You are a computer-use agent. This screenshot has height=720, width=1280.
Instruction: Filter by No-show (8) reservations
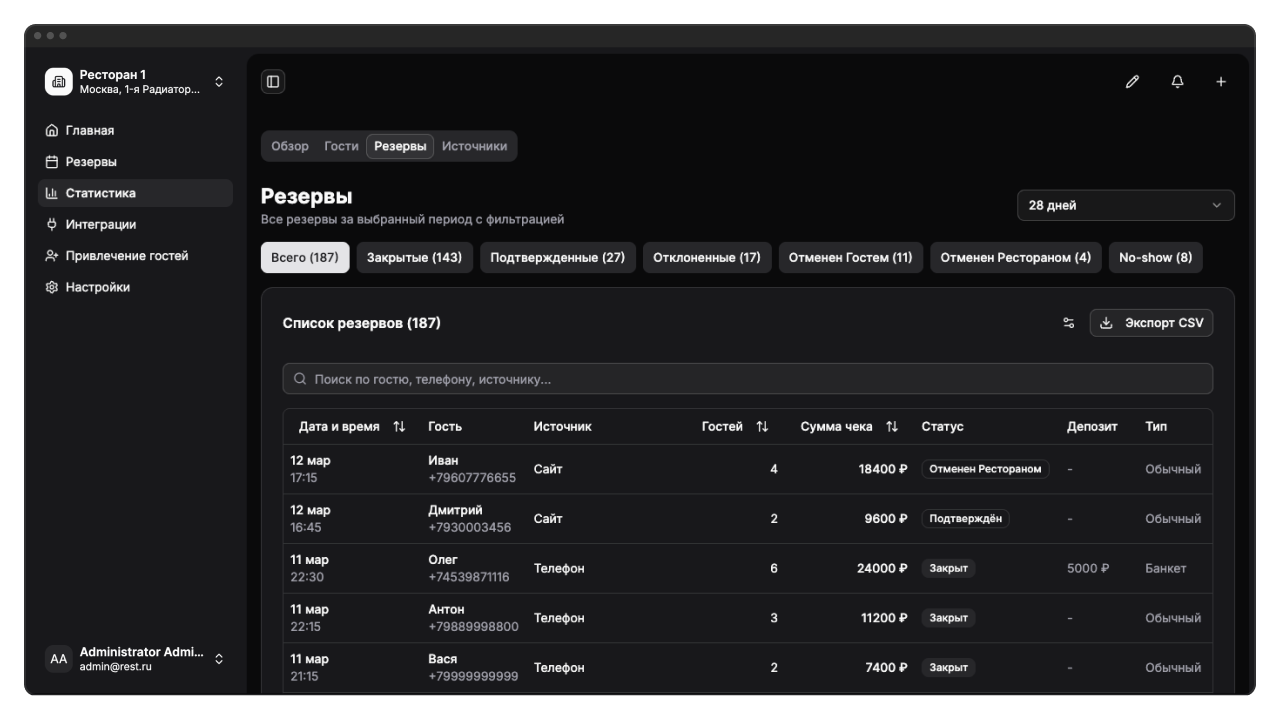tap(1155, 258)
